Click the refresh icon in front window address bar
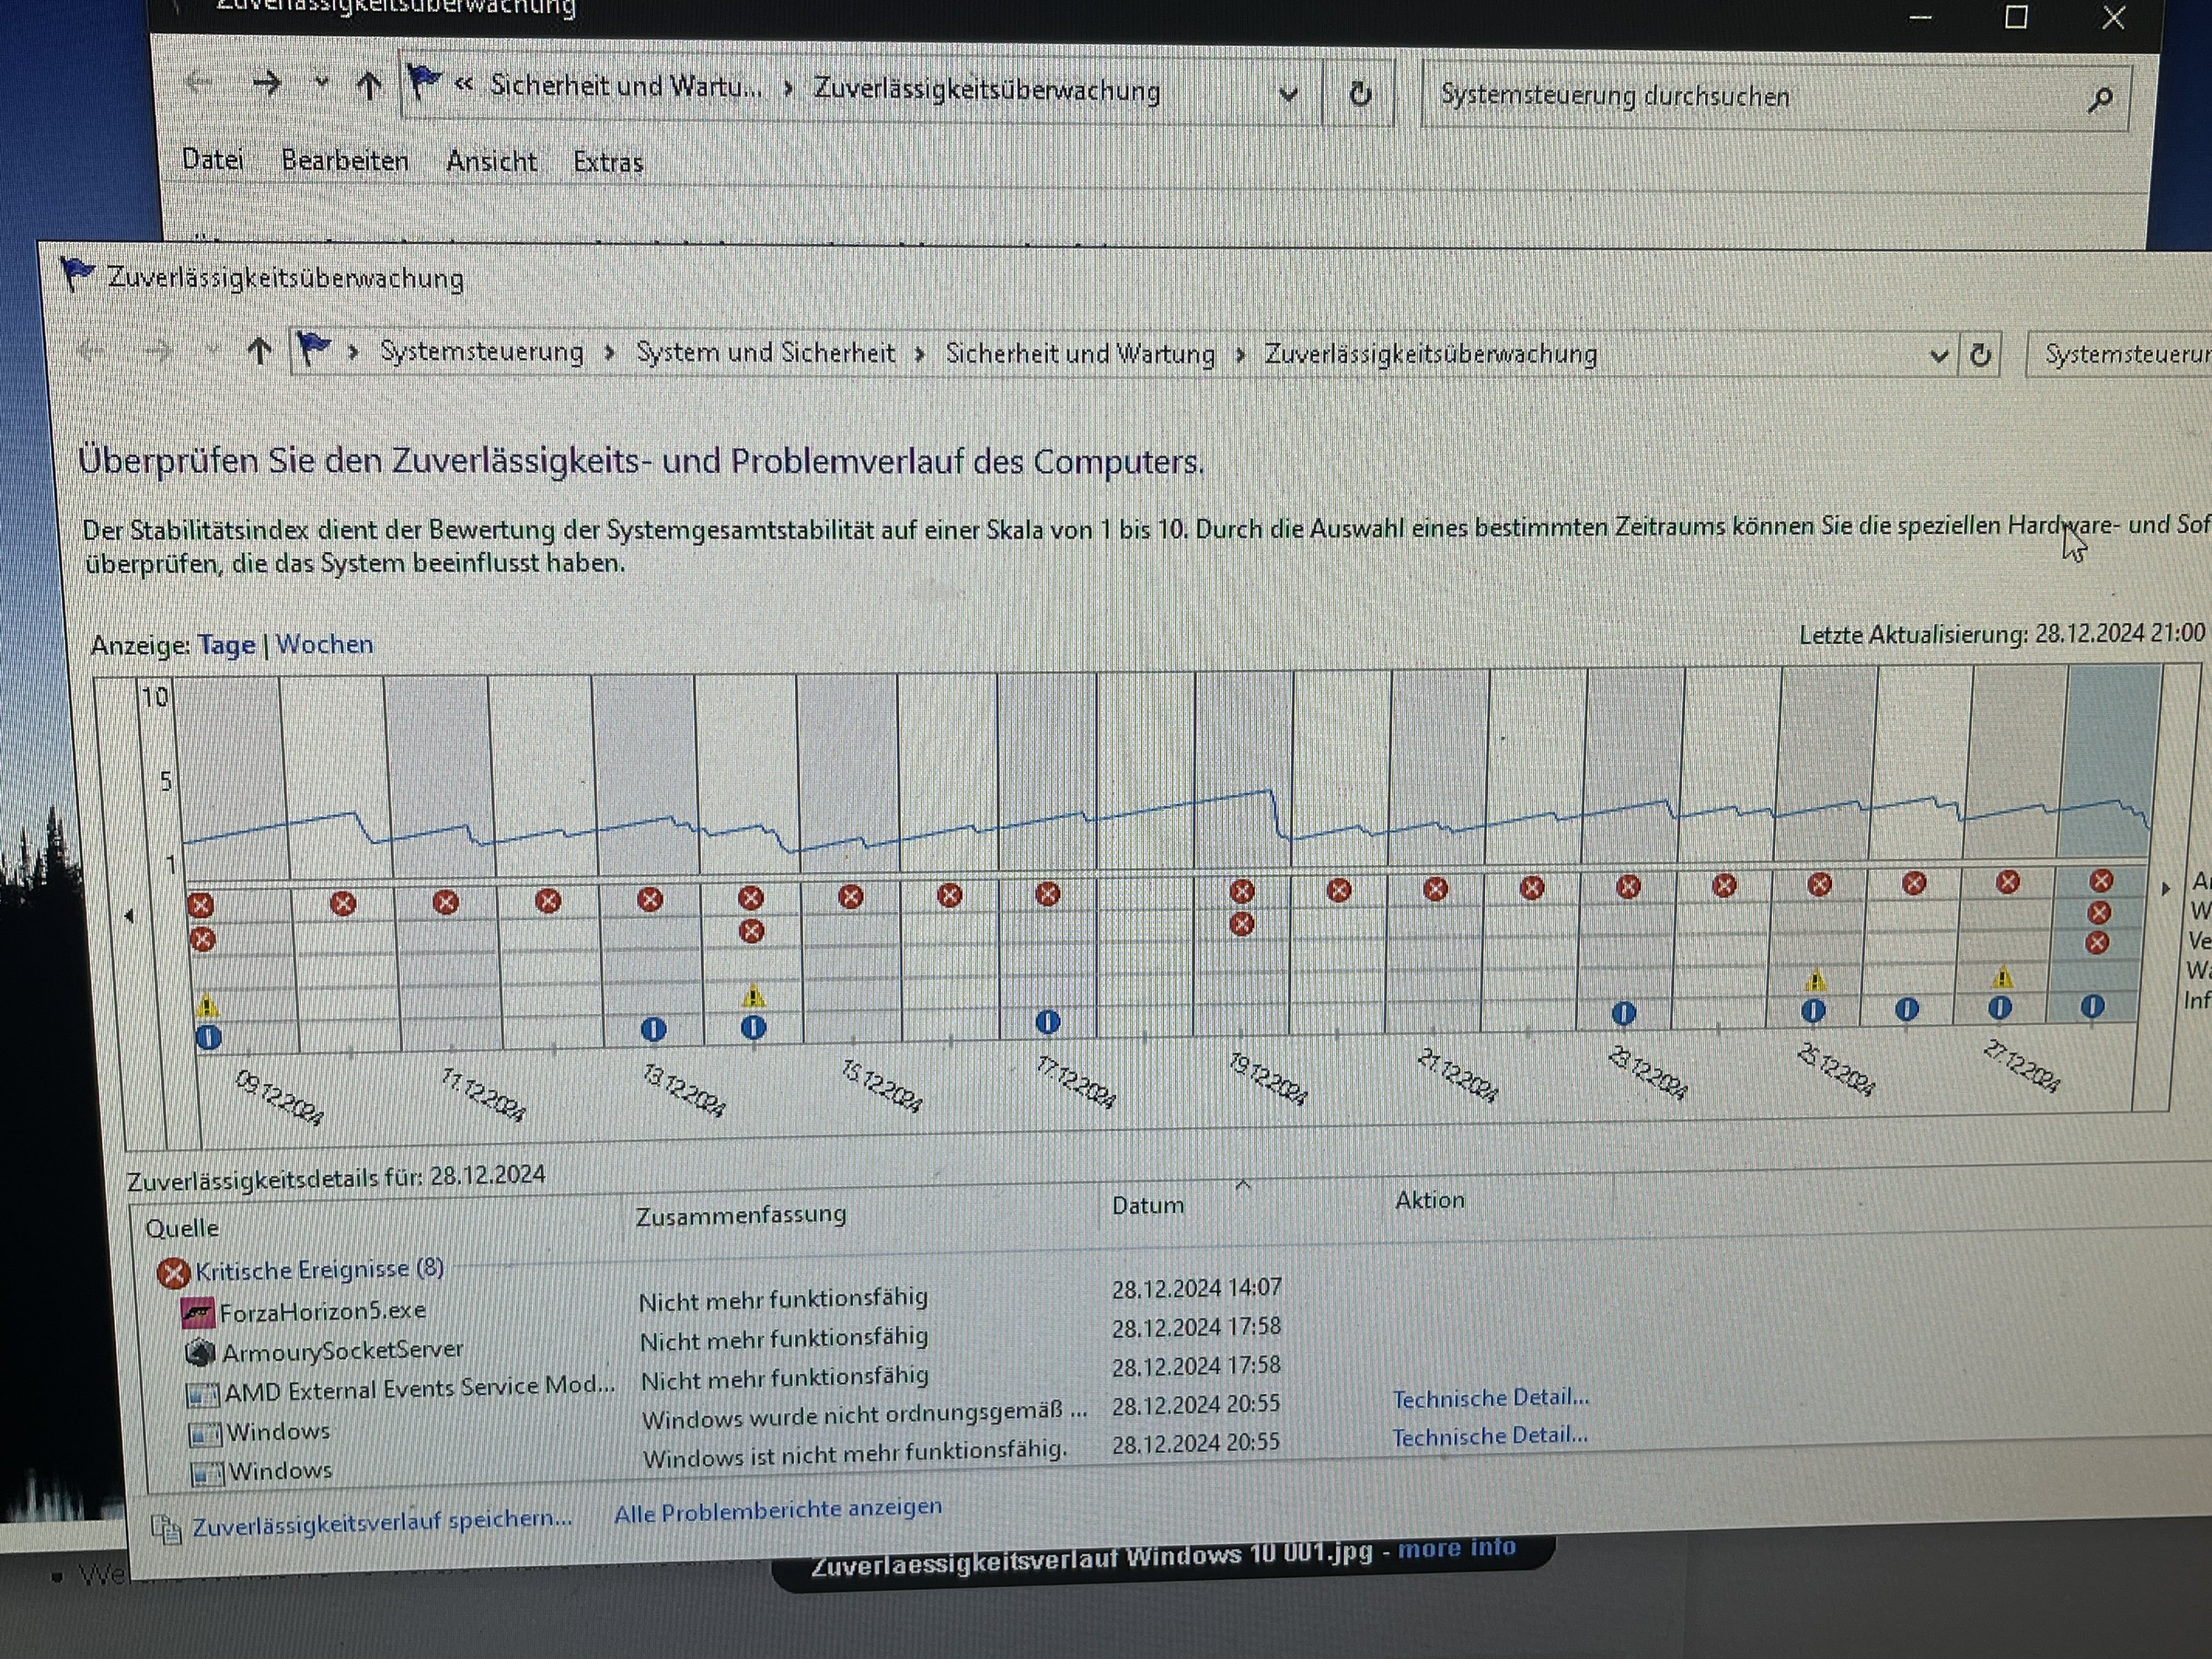Viewport: 2212px width, 1659px height. [x=1980, y=355]
